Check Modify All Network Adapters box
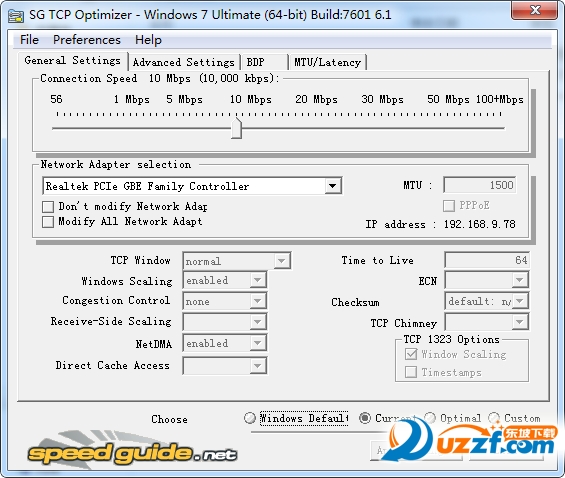 tap(48, 222)
